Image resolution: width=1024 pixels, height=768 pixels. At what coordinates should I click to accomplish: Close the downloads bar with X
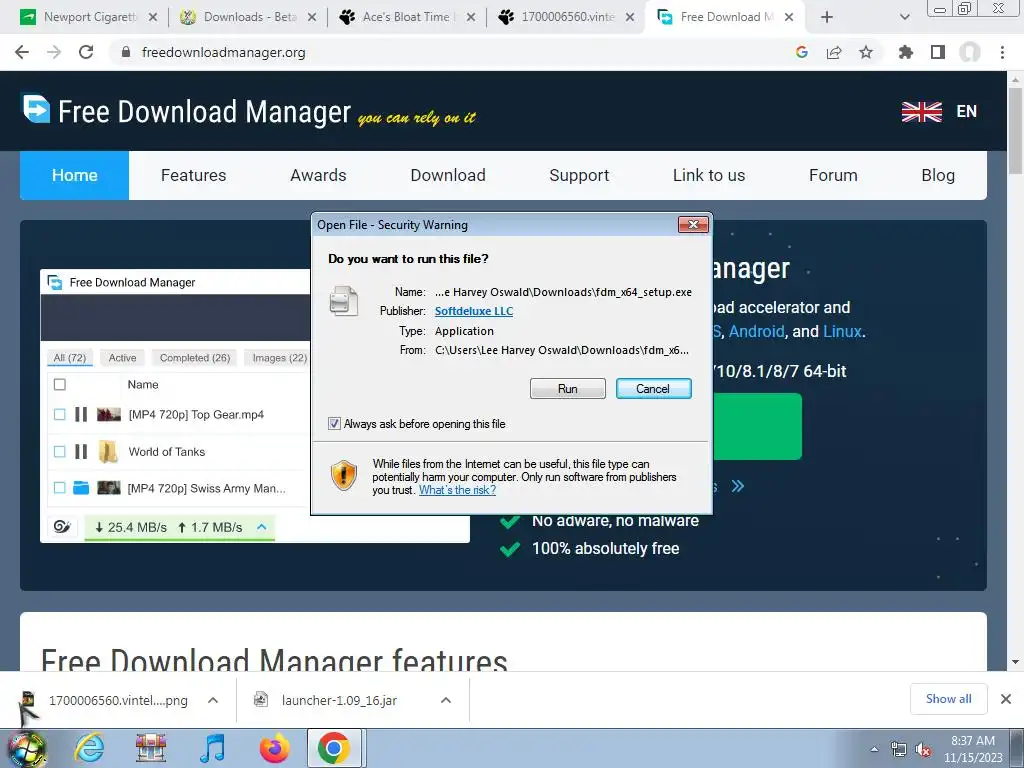1006,699
